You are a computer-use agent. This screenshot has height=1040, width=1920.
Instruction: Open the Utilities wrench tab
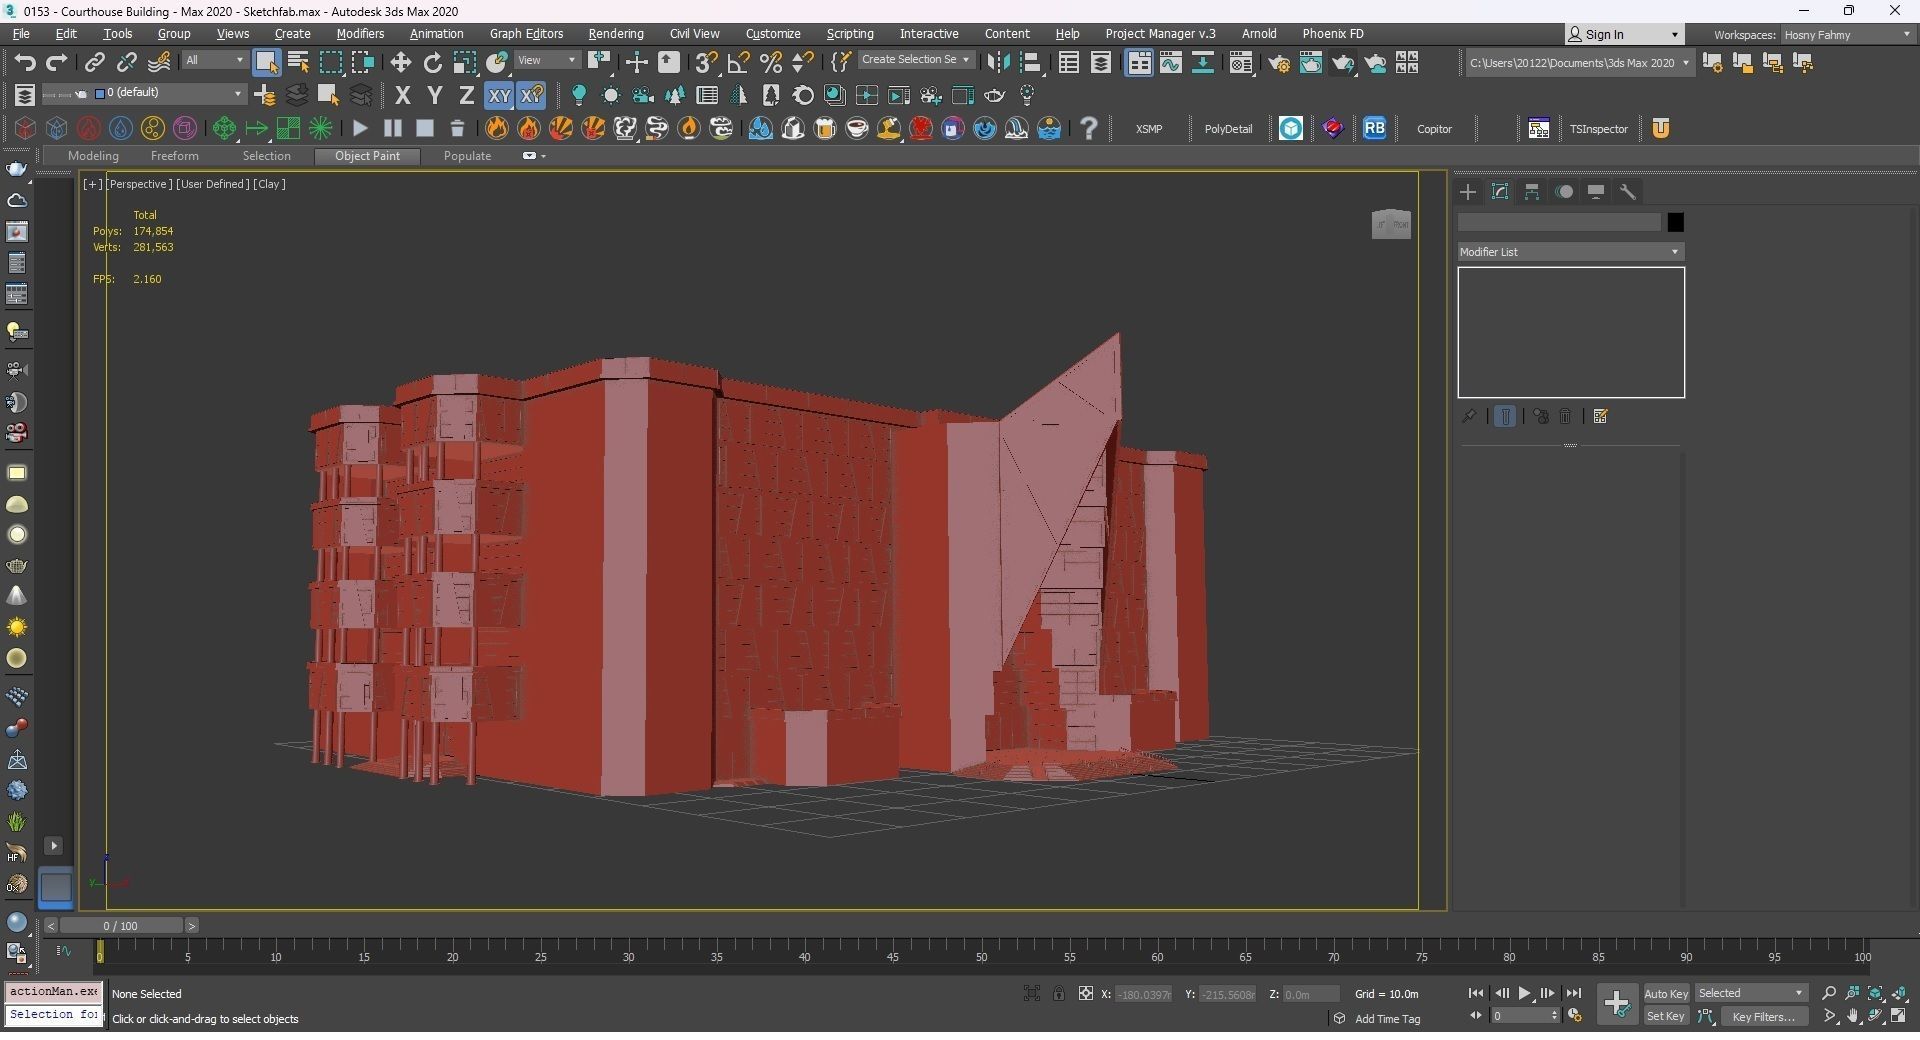click(x=1628, y=192)
